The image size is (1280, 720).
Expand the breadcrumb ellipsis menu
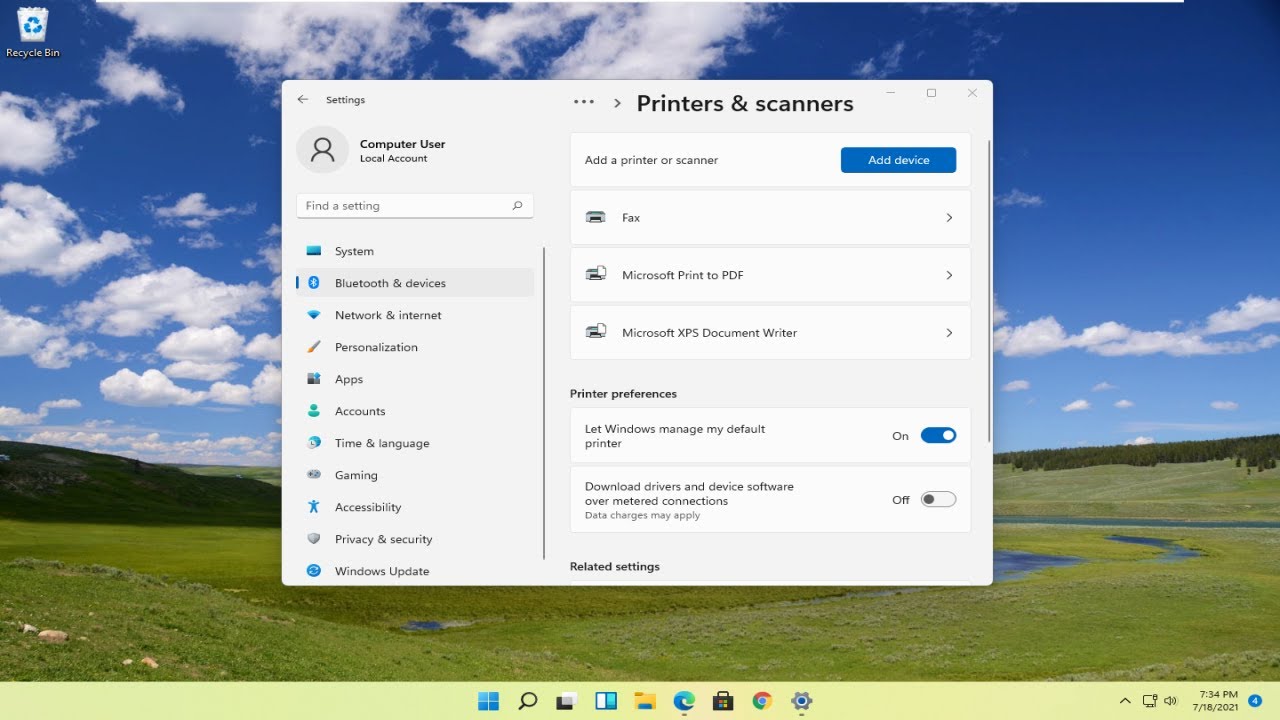pos(584,102)
